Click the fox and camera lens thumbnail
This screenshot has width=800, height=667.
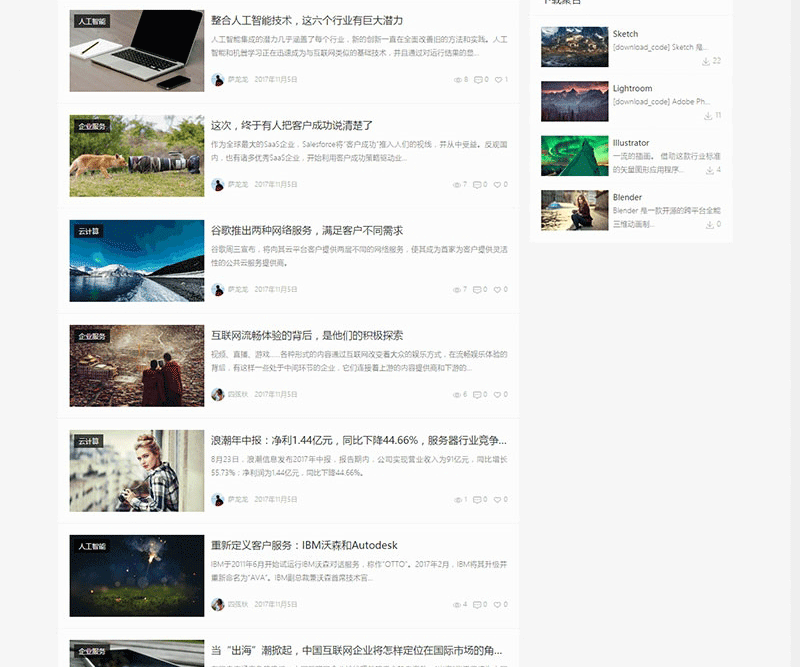(x=137, y=156)
